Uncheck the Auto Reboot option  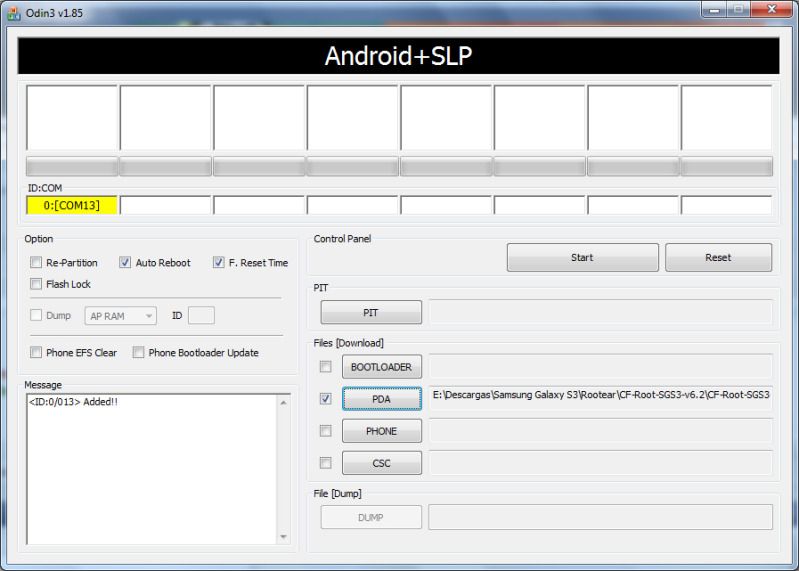pos(125,263)
